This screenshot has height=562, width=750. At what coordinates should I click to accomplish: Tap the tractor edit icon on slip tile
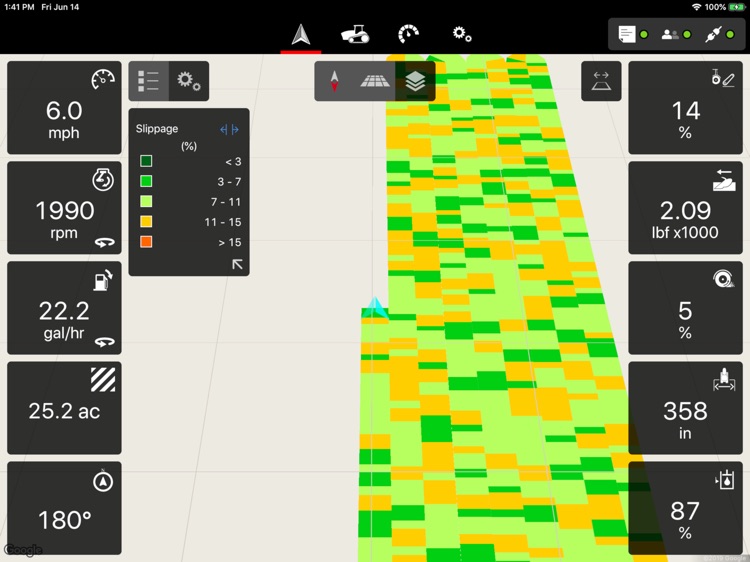(x=723, y=78)
